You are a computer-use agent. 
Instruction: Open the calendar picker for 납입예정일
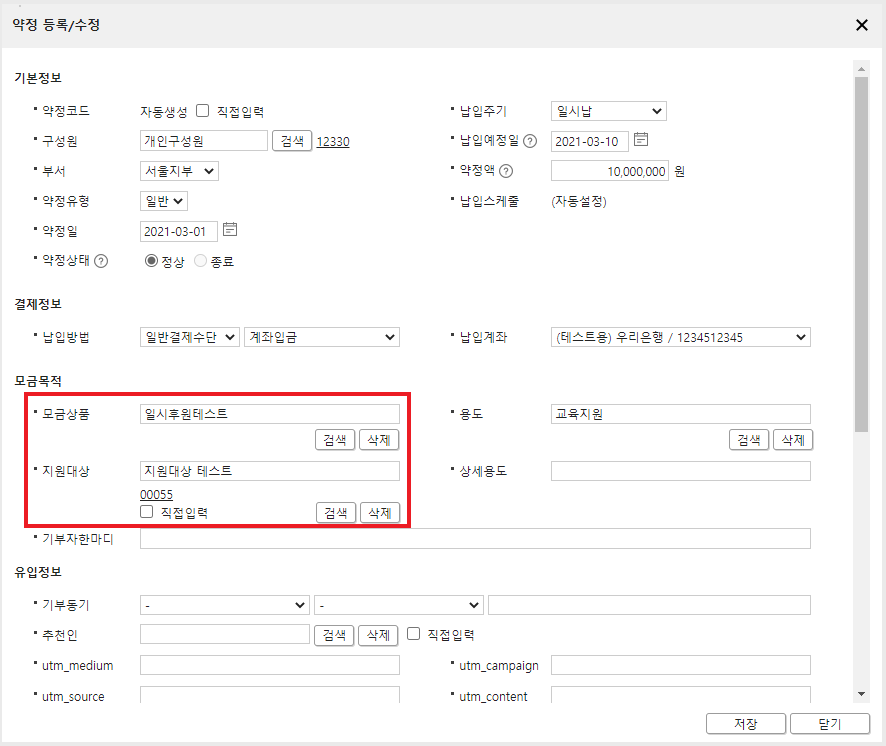click(x=641, y=140)
